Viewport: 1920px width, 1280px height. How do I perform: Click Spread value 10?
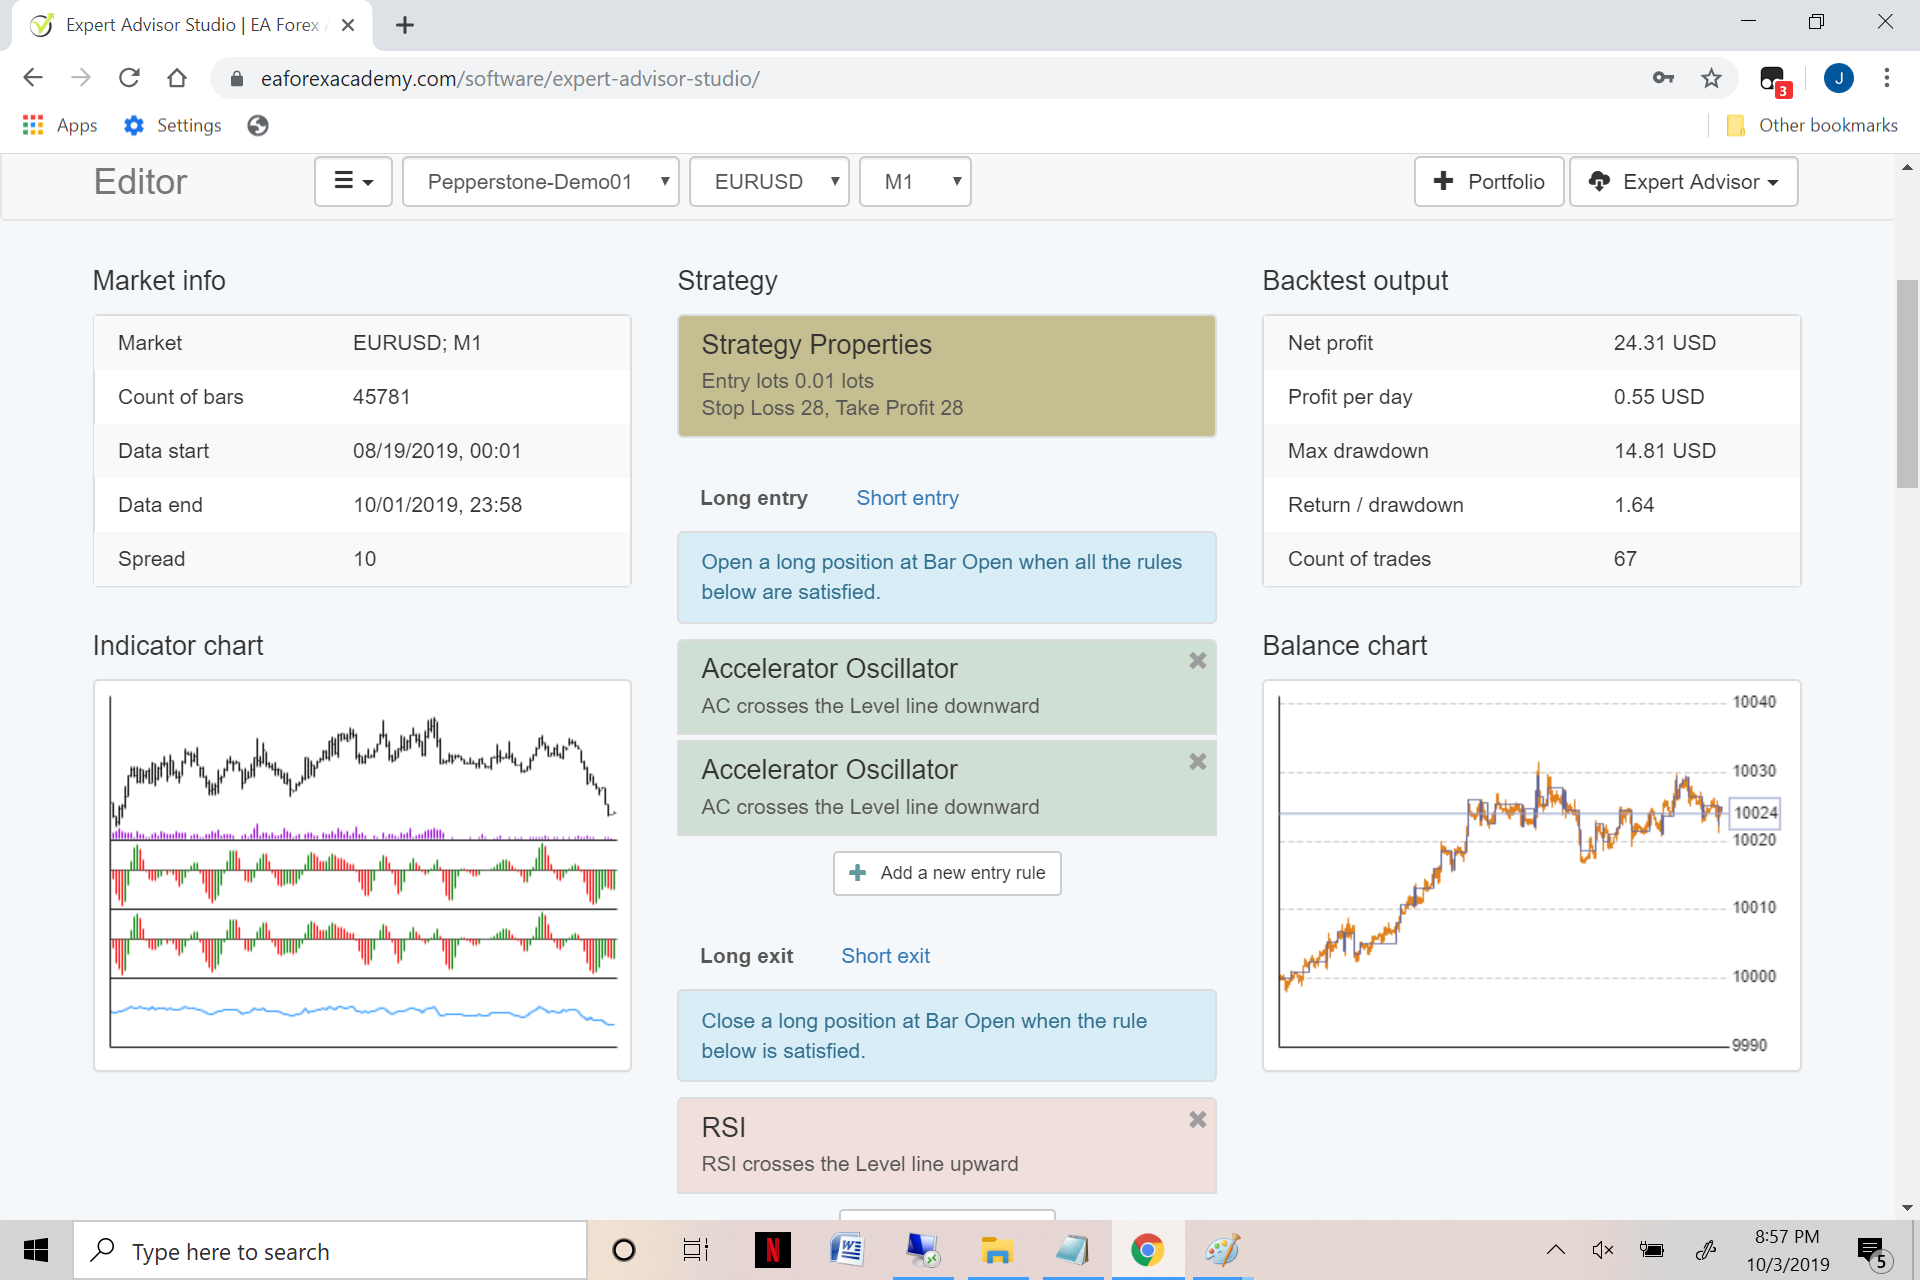[364, 559]
